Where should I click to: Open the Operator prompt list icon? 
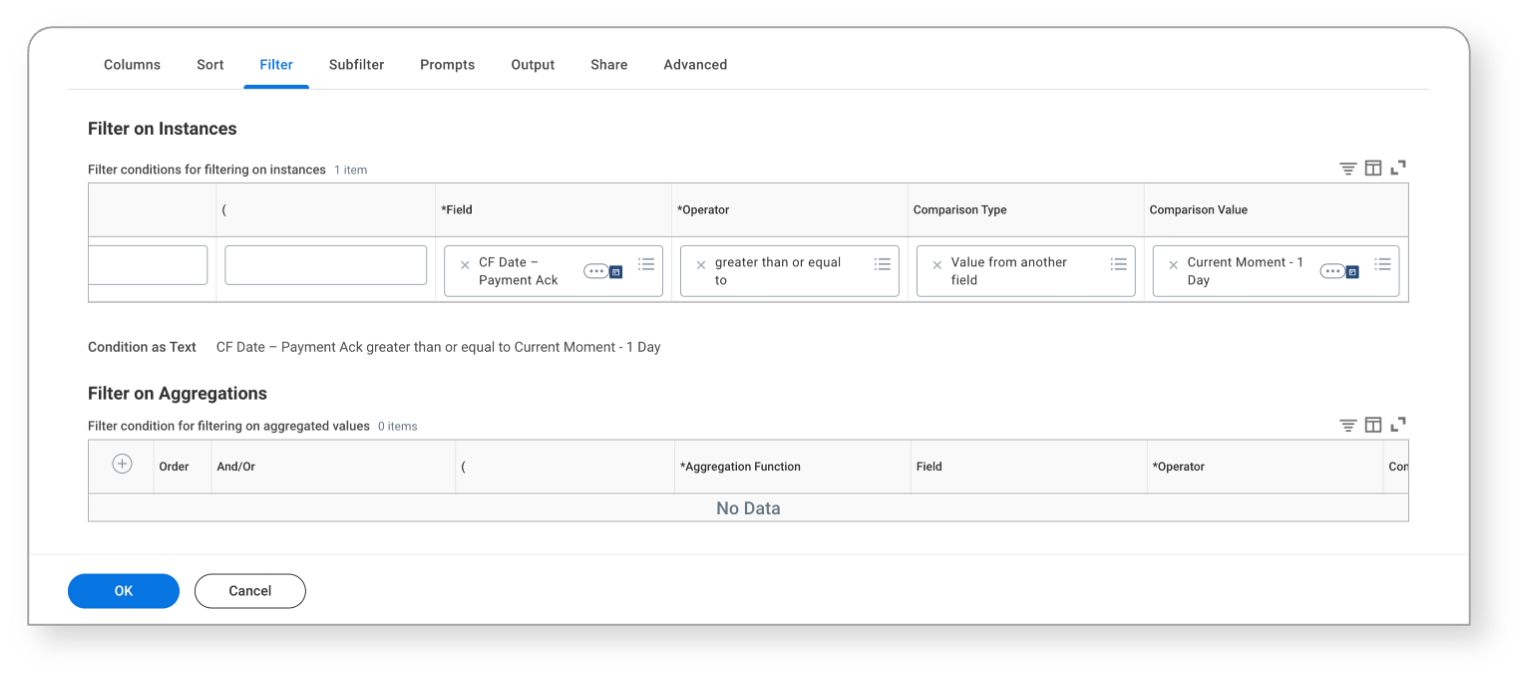[882, 264]
